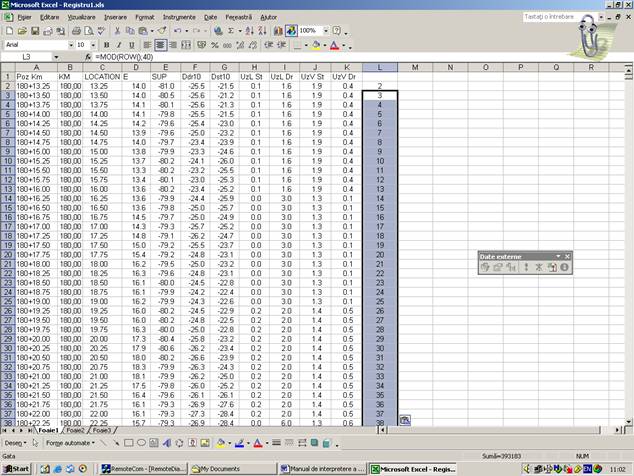
Task: Click the Undo arrow icon
Action: (177, 31)
